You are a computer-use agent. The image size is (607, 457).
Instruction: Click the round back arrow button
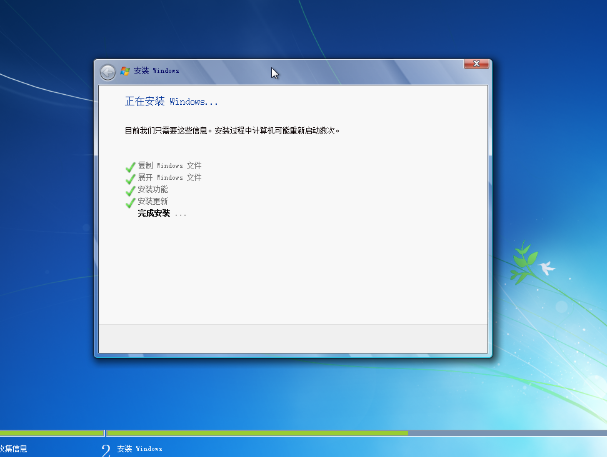[108, 72]
